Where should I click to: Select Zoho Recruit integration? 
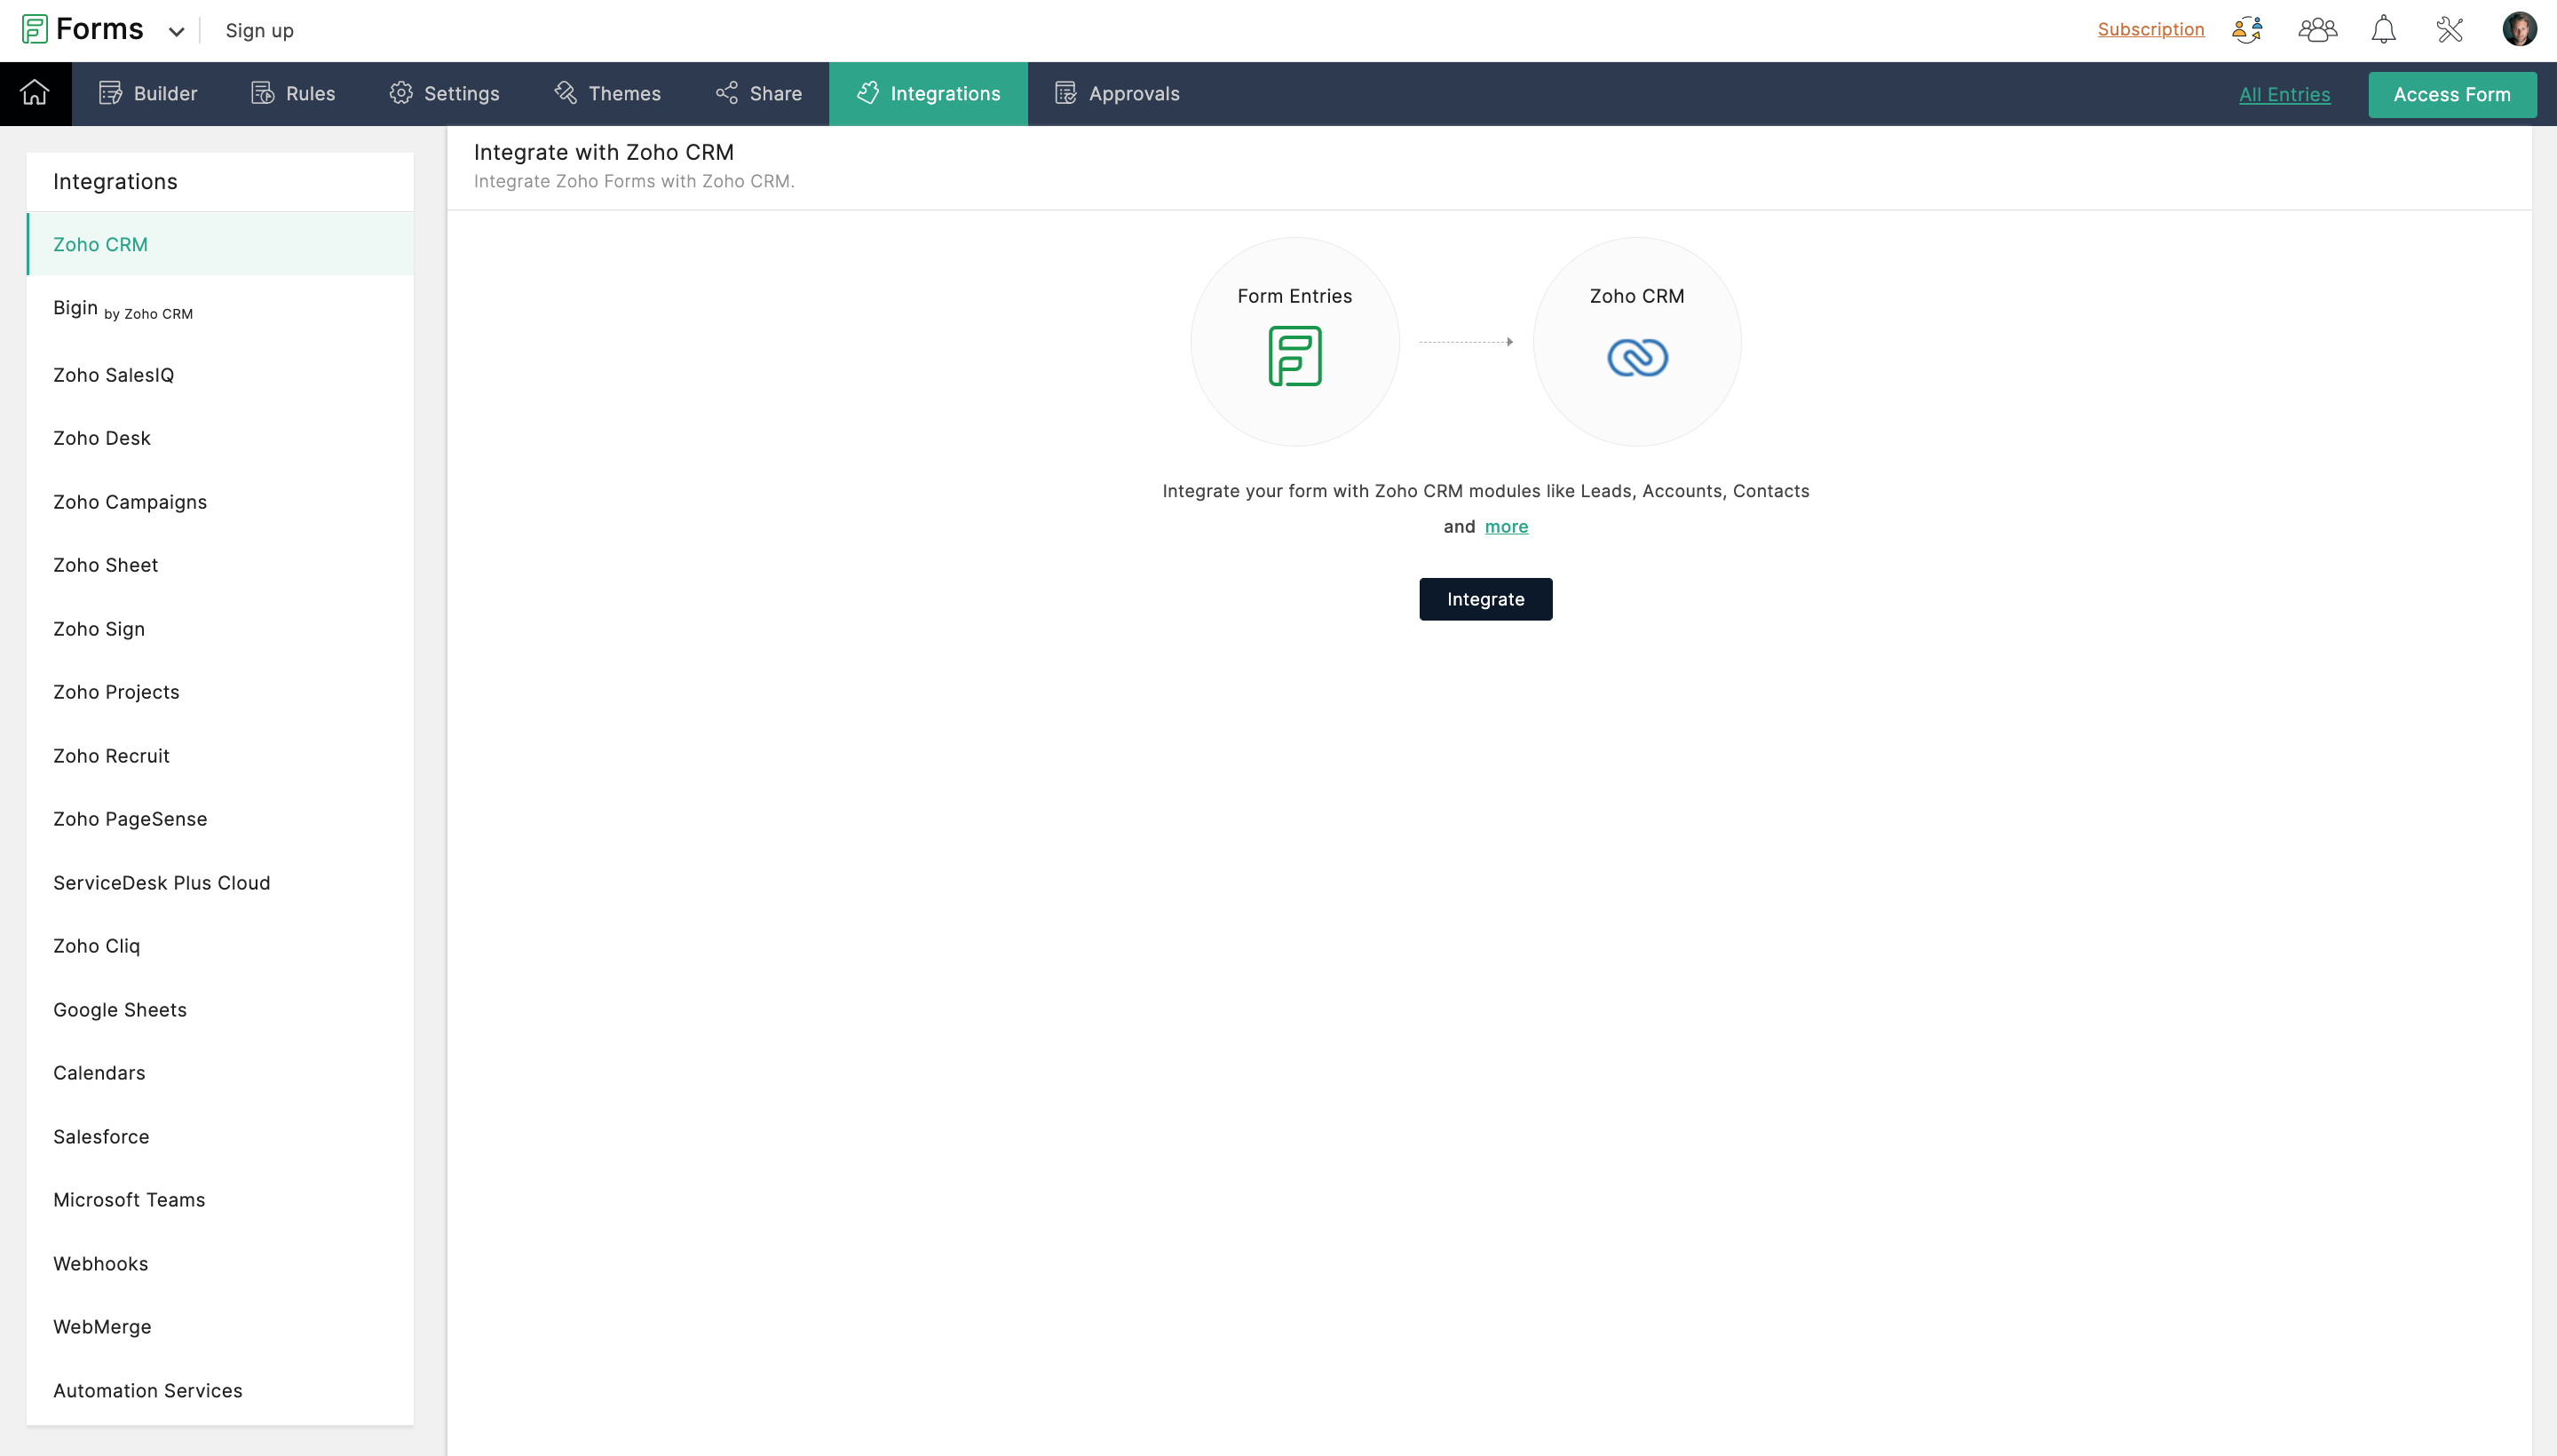(220, 756)
